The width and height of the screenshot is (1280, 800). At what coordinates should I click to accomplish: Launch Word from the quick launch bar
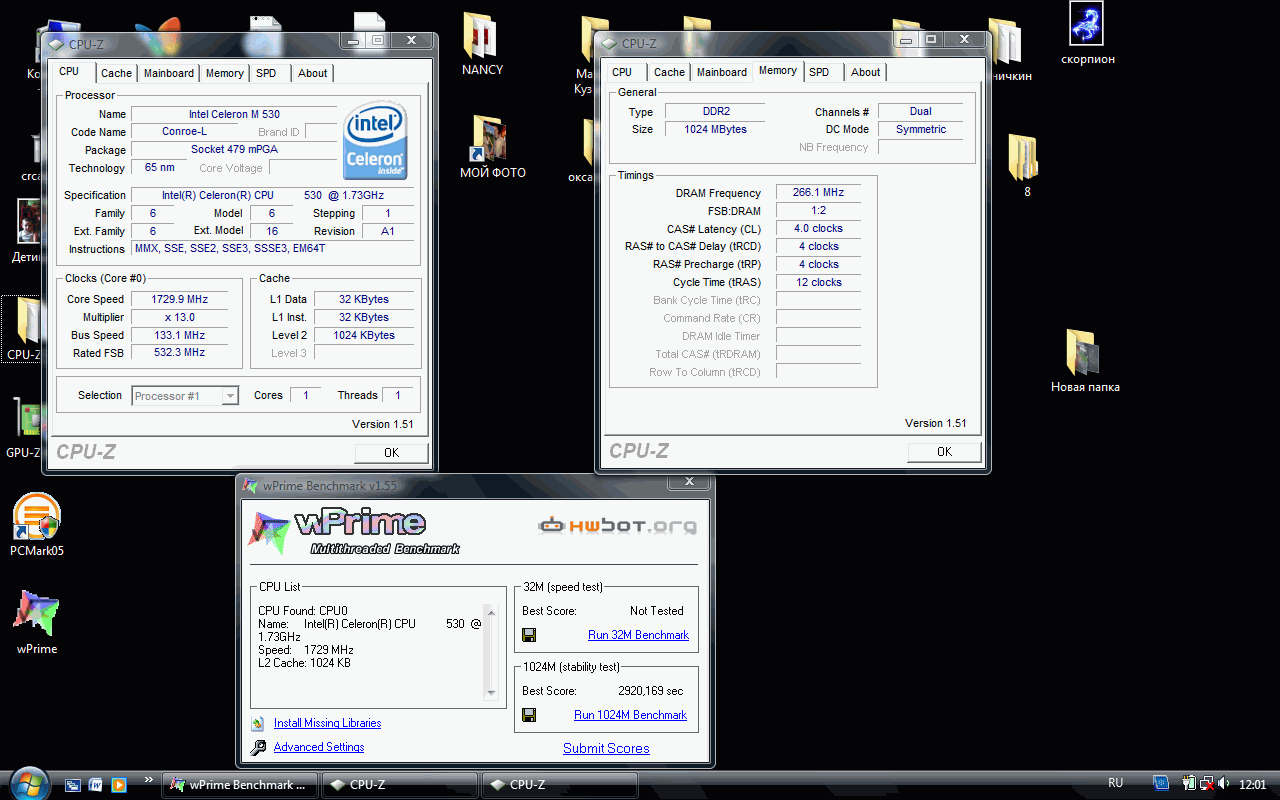96,785
